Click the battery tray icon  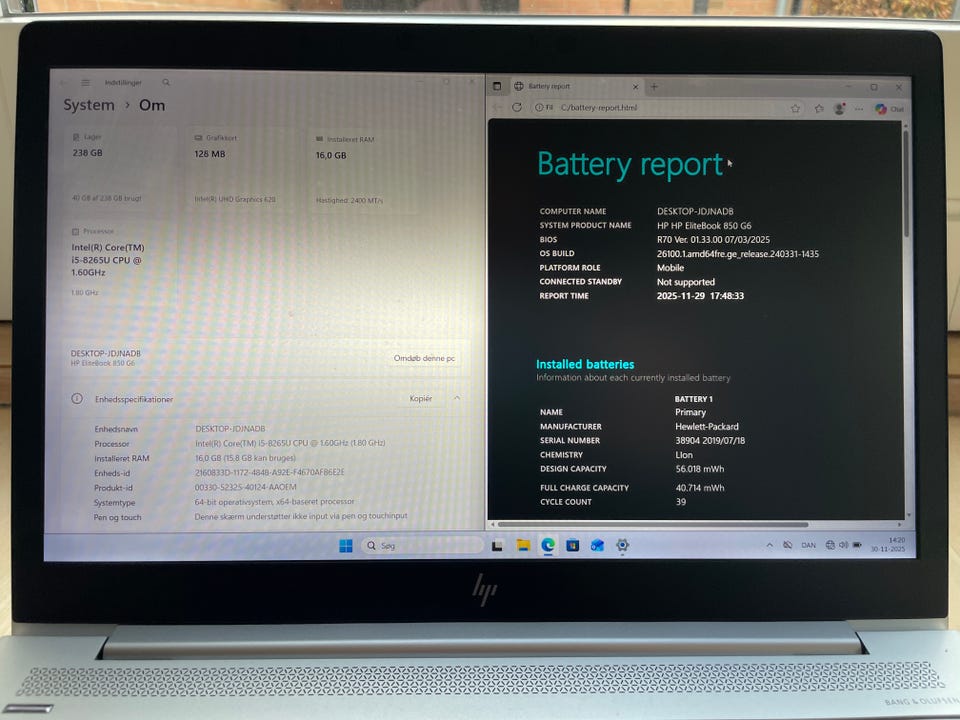857,545
